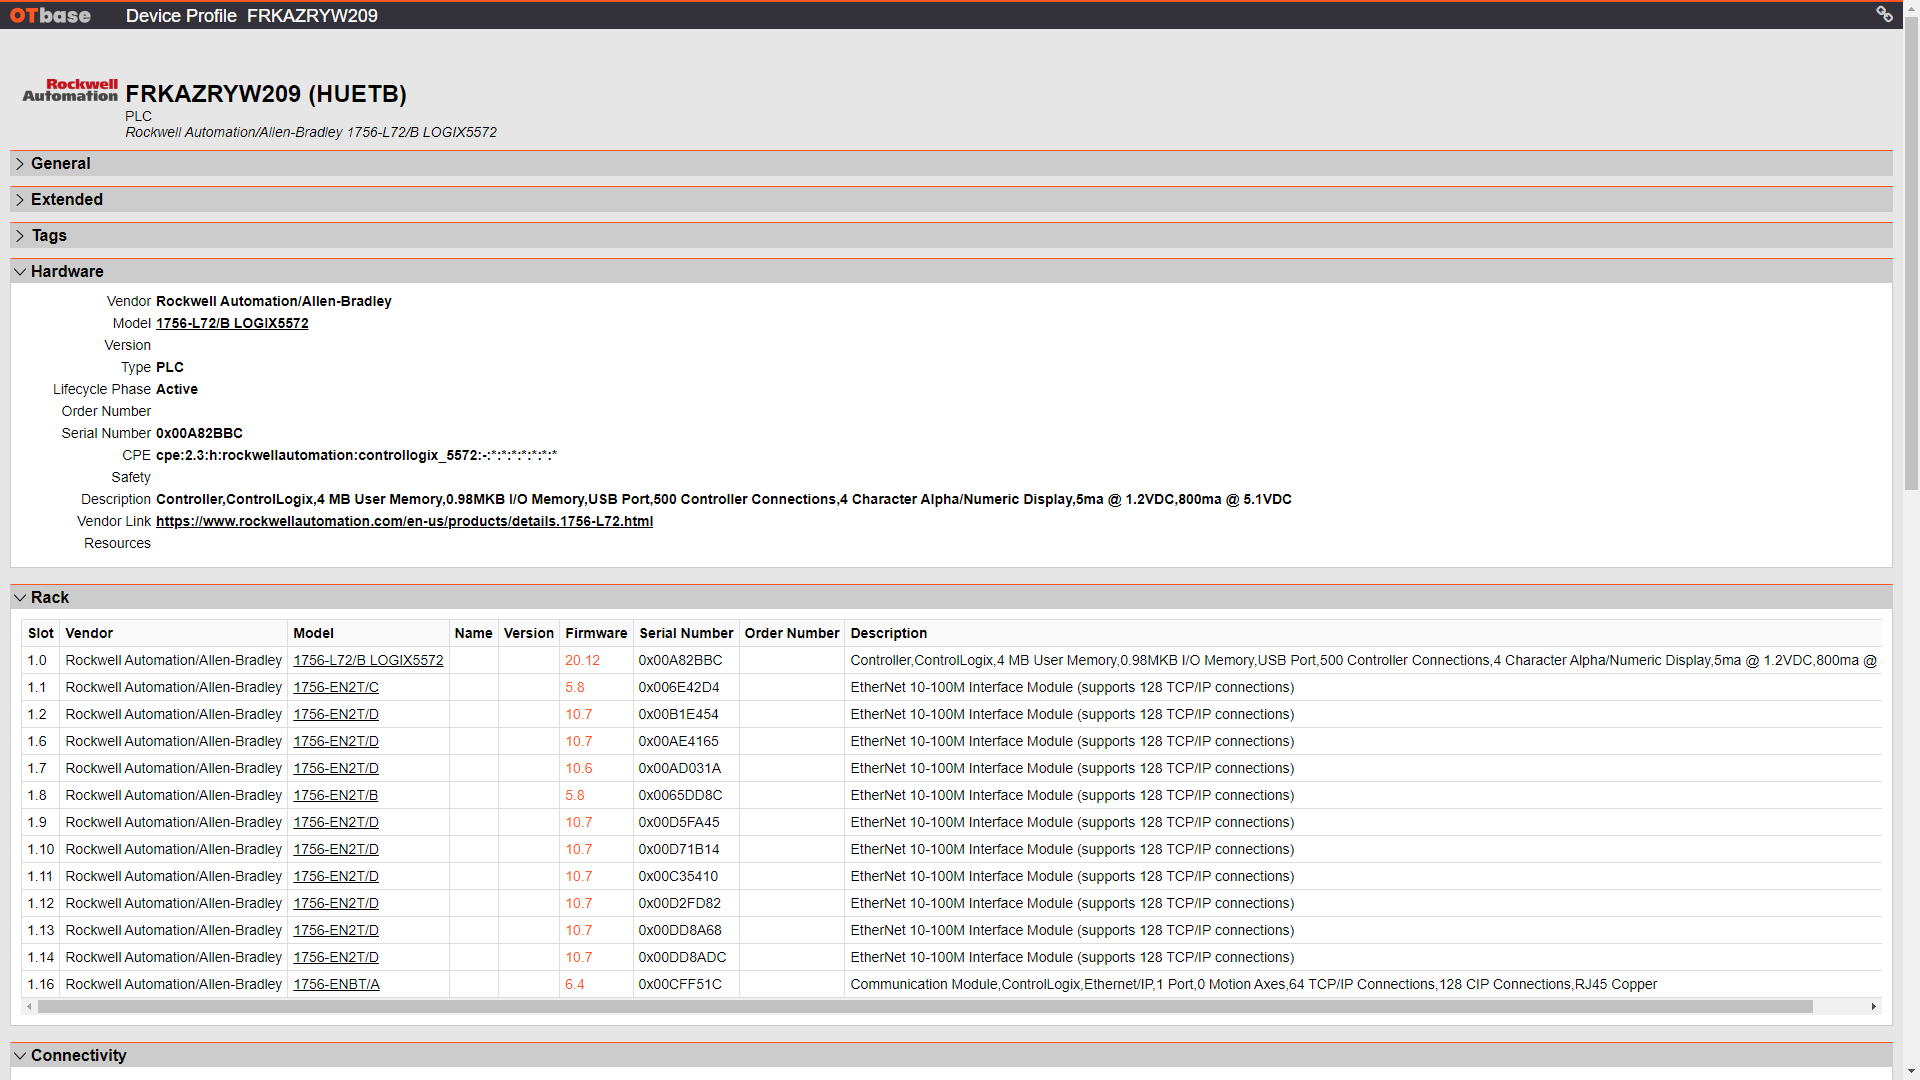Click the link icon in top-right header
This screenshot has width=1920, height=1080.
[x=1884, y=14]
